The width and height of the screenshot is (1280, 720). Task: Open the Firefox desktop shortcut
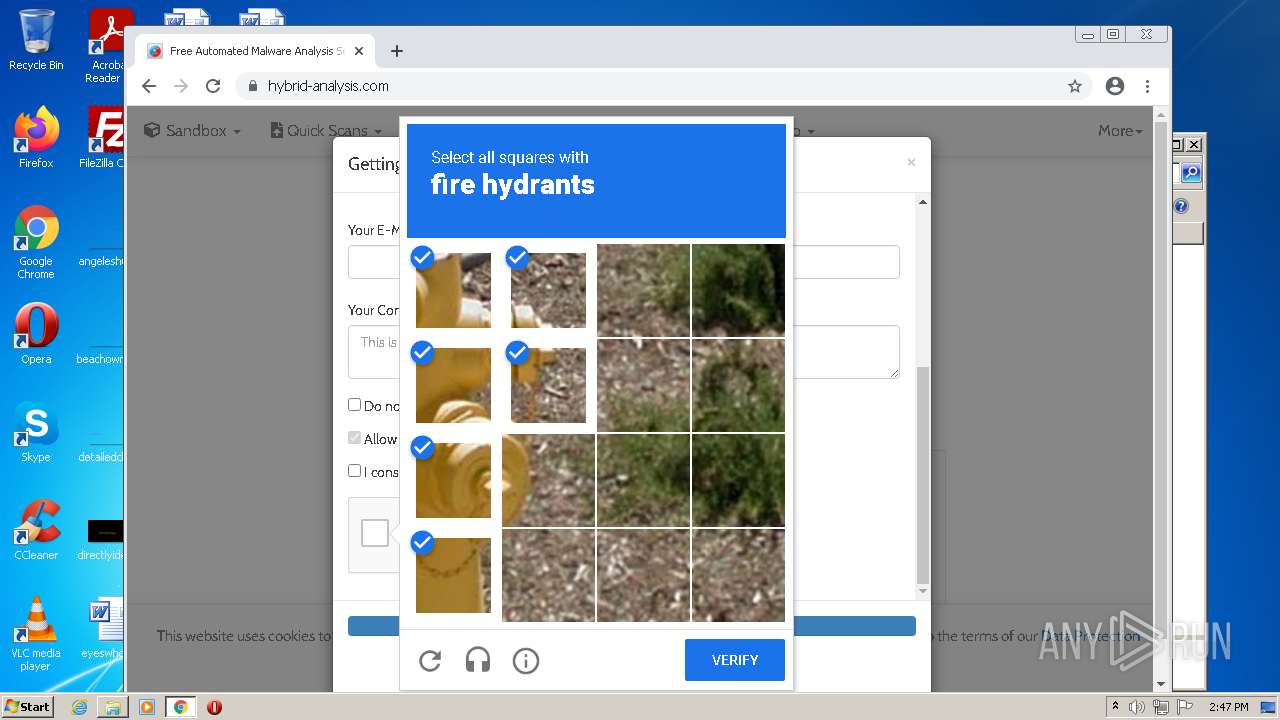click(x=36, y=138)
